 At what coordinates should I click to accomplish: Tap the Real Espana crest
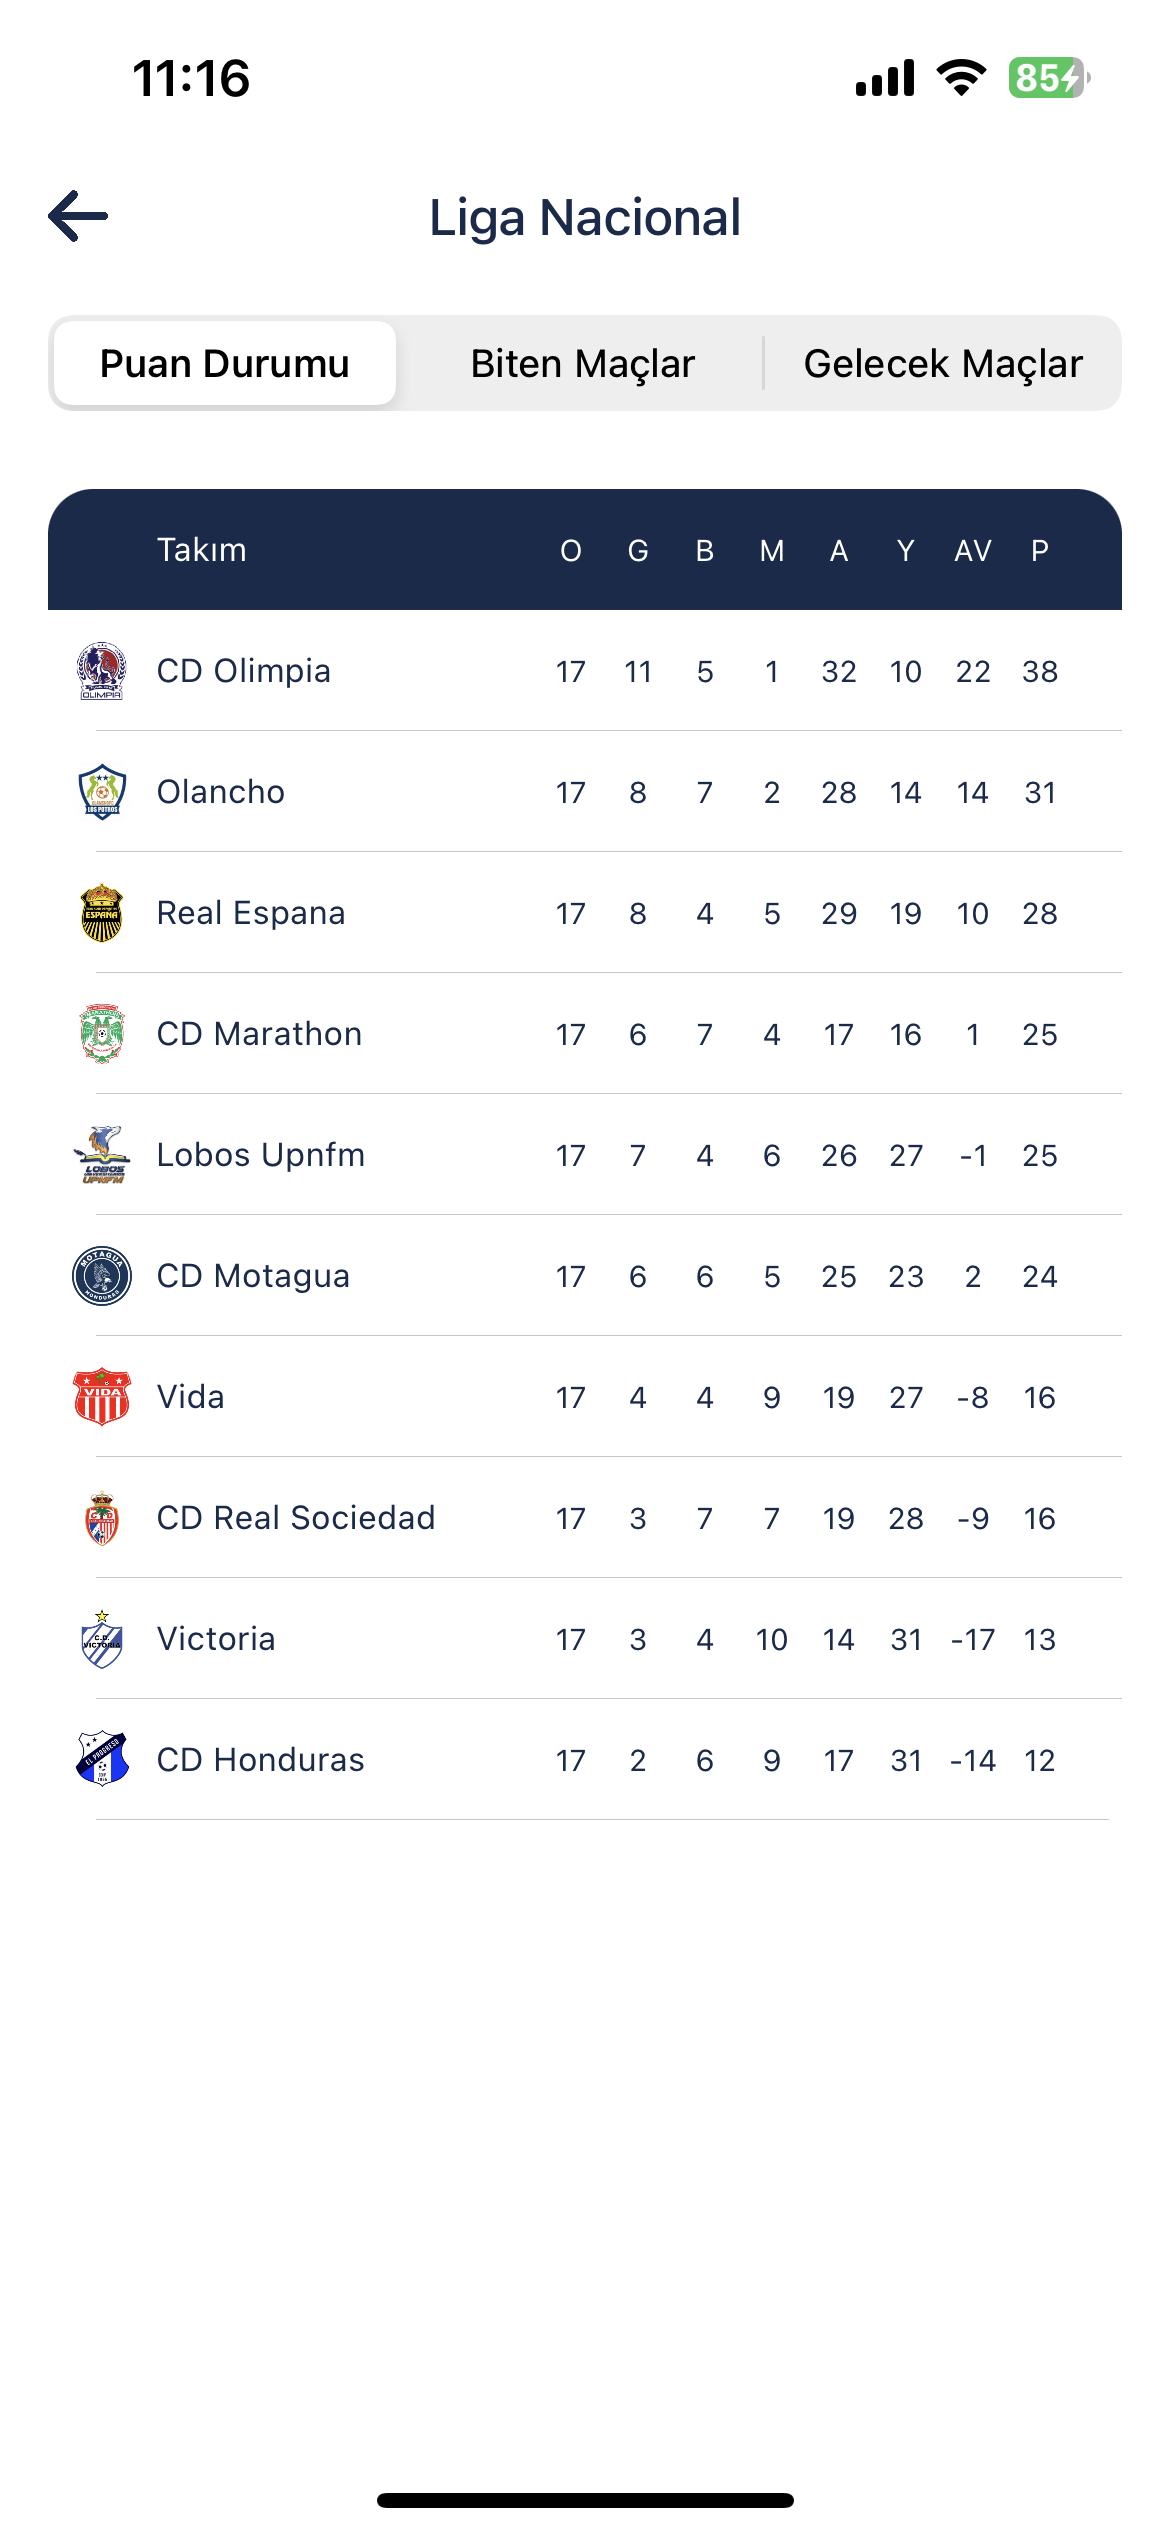coord(102,913)
